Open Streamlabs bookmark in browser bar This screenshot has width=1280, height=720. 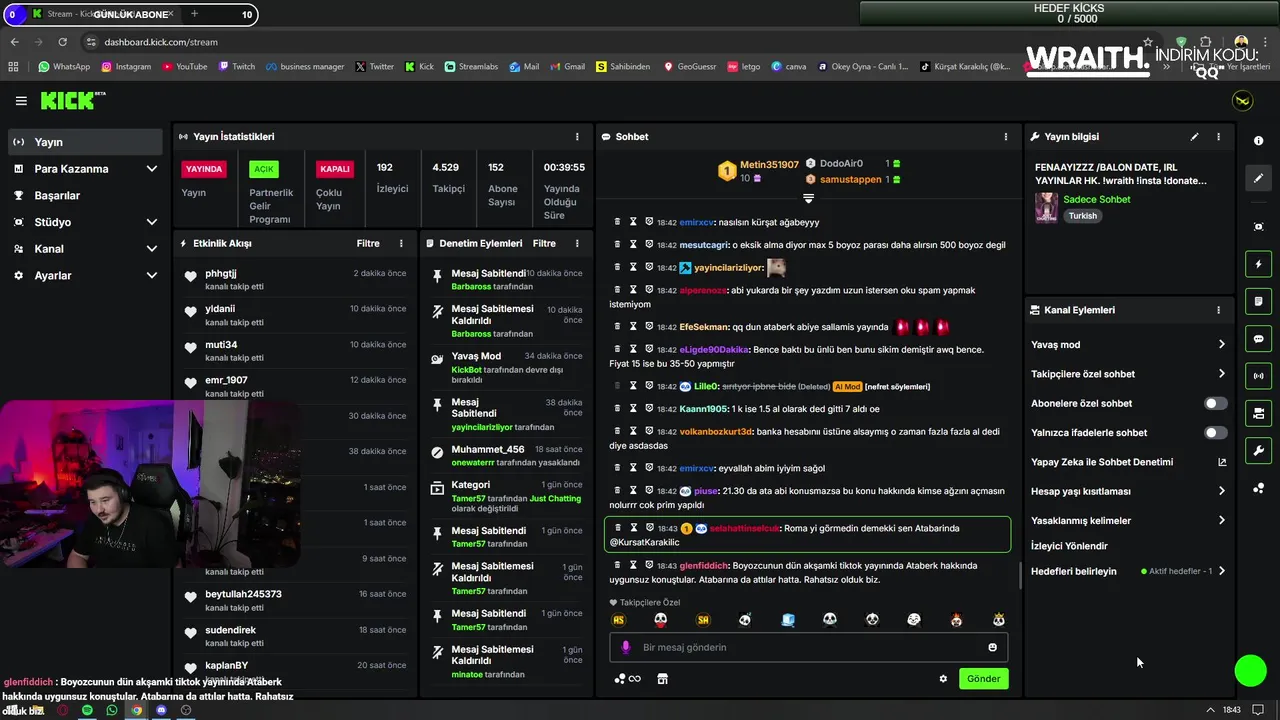pyautogui.click(x=471, y=67)
